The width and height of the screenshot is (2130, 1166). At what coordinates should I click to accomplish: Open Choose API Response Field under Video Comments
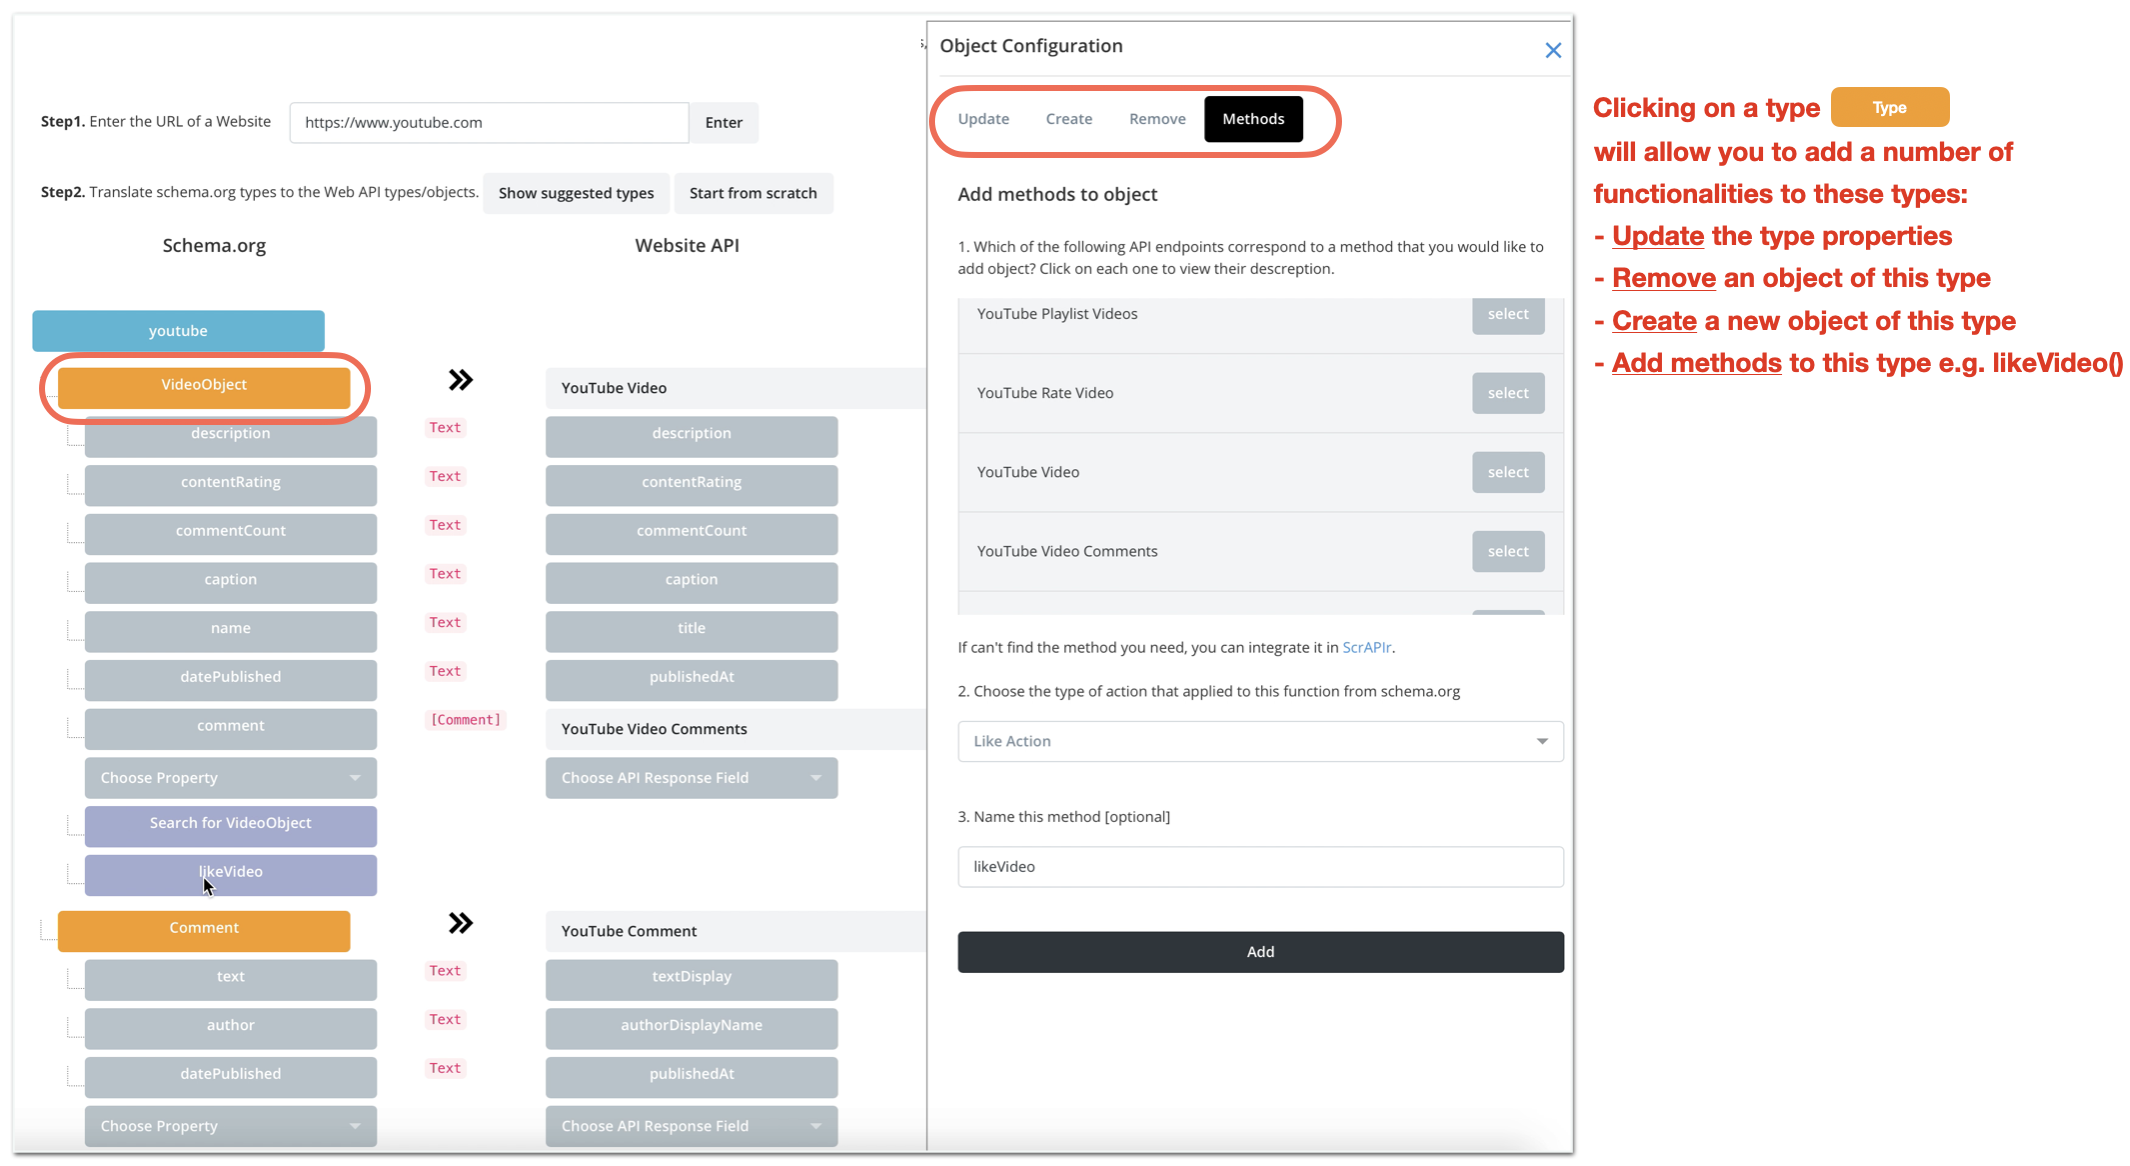click(x=691, y=778)
